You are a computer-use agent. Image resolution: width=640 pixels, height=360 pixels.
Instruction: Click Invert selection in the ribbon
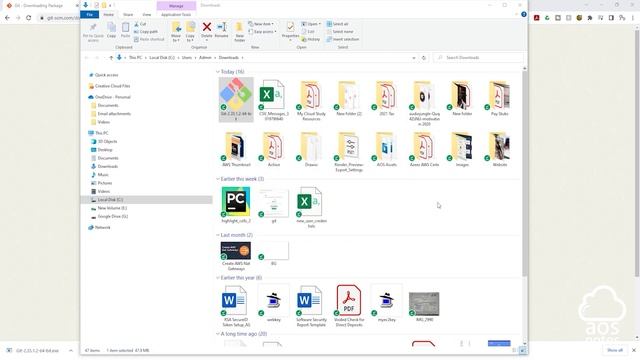point(343,39)
